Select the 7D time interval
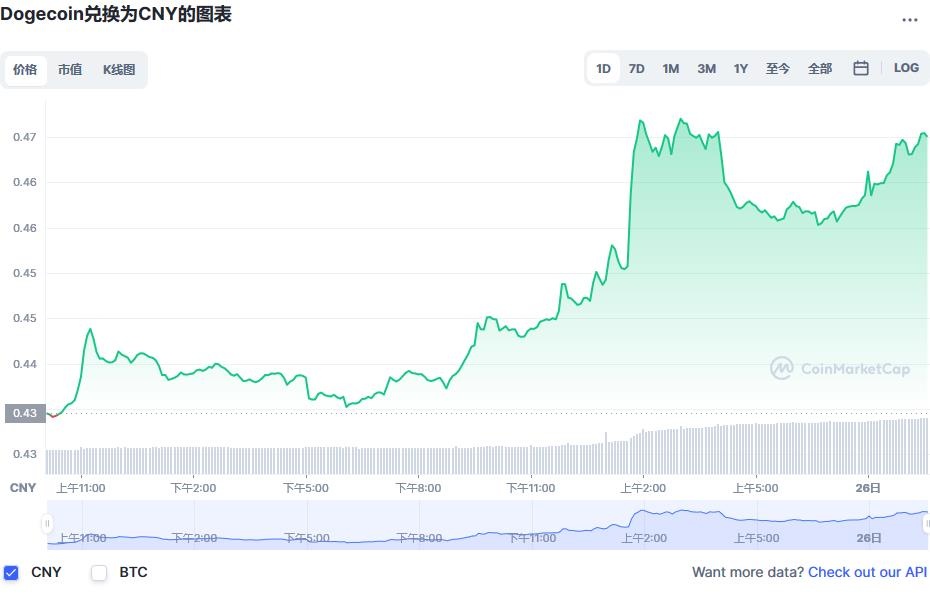930x600 pixels. pos(637,68)
